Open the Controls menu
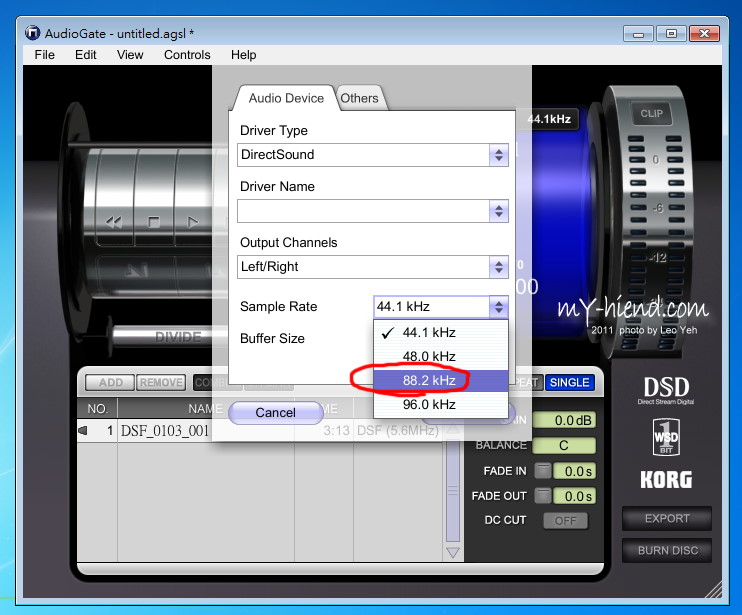742x615 pixels. [187, 55]
